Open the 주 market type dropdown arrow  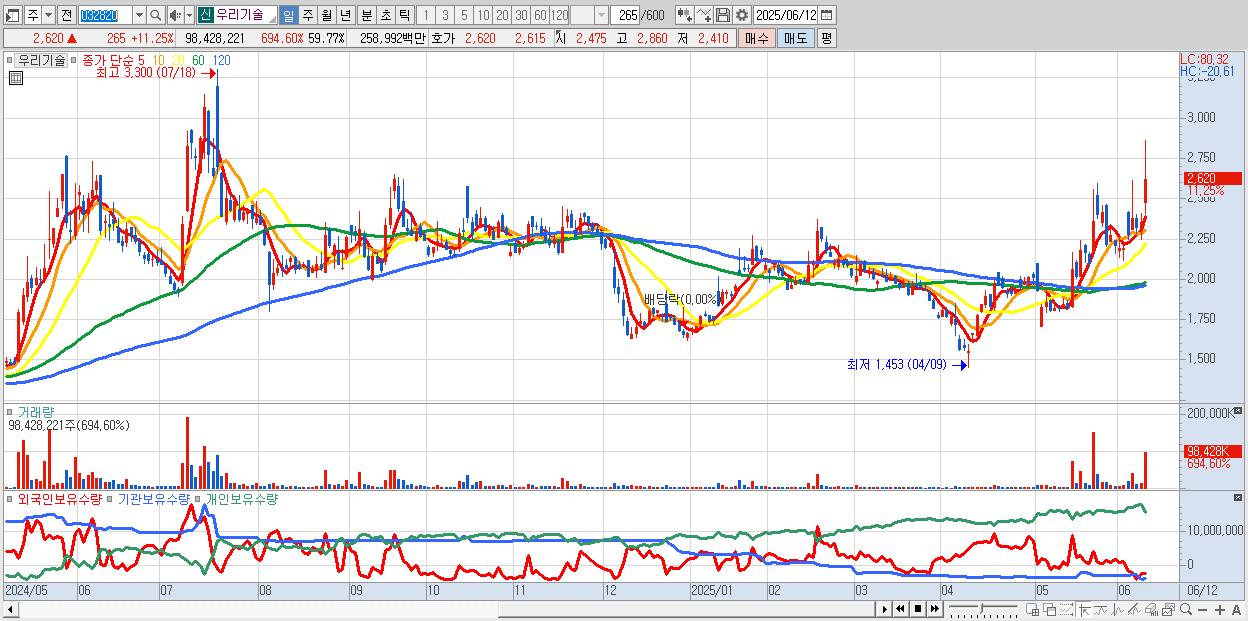49,15
